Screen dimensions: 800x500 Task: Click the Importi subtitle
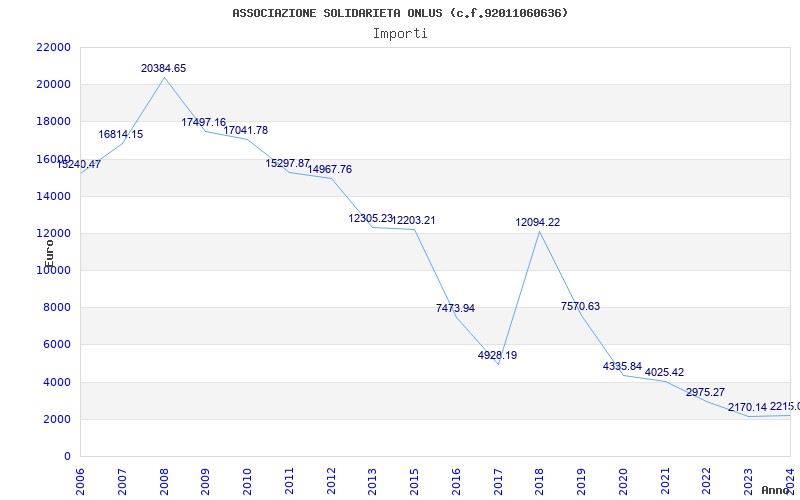pos(400,34)
